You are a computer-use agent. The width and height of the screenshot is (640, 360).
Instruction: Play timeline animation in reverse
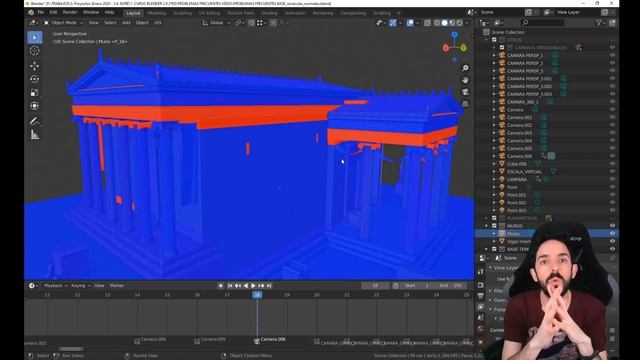246,286
